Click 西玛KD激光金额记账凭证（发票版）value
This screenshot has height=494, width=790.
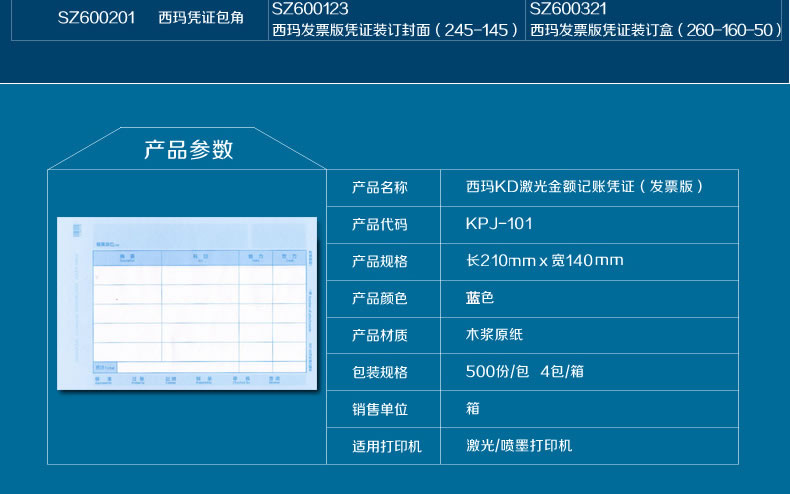(x=584, y=187)
